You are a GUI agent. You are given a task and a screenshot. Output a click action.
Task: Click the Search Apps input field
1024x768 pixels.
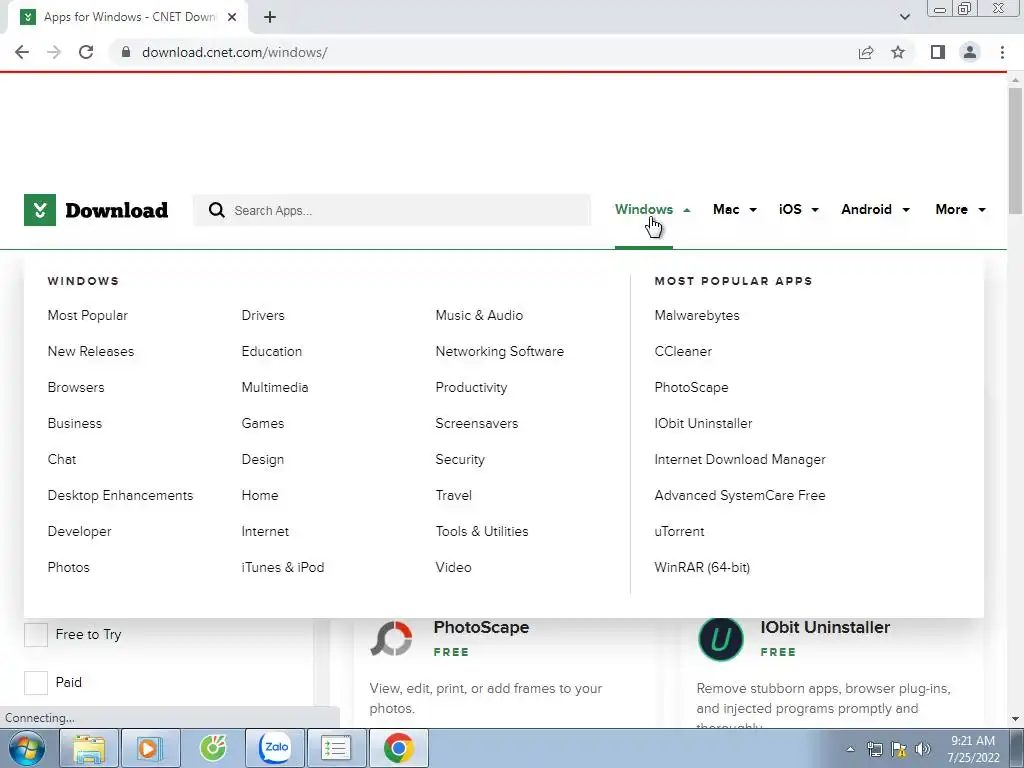(x=392, y=210)
